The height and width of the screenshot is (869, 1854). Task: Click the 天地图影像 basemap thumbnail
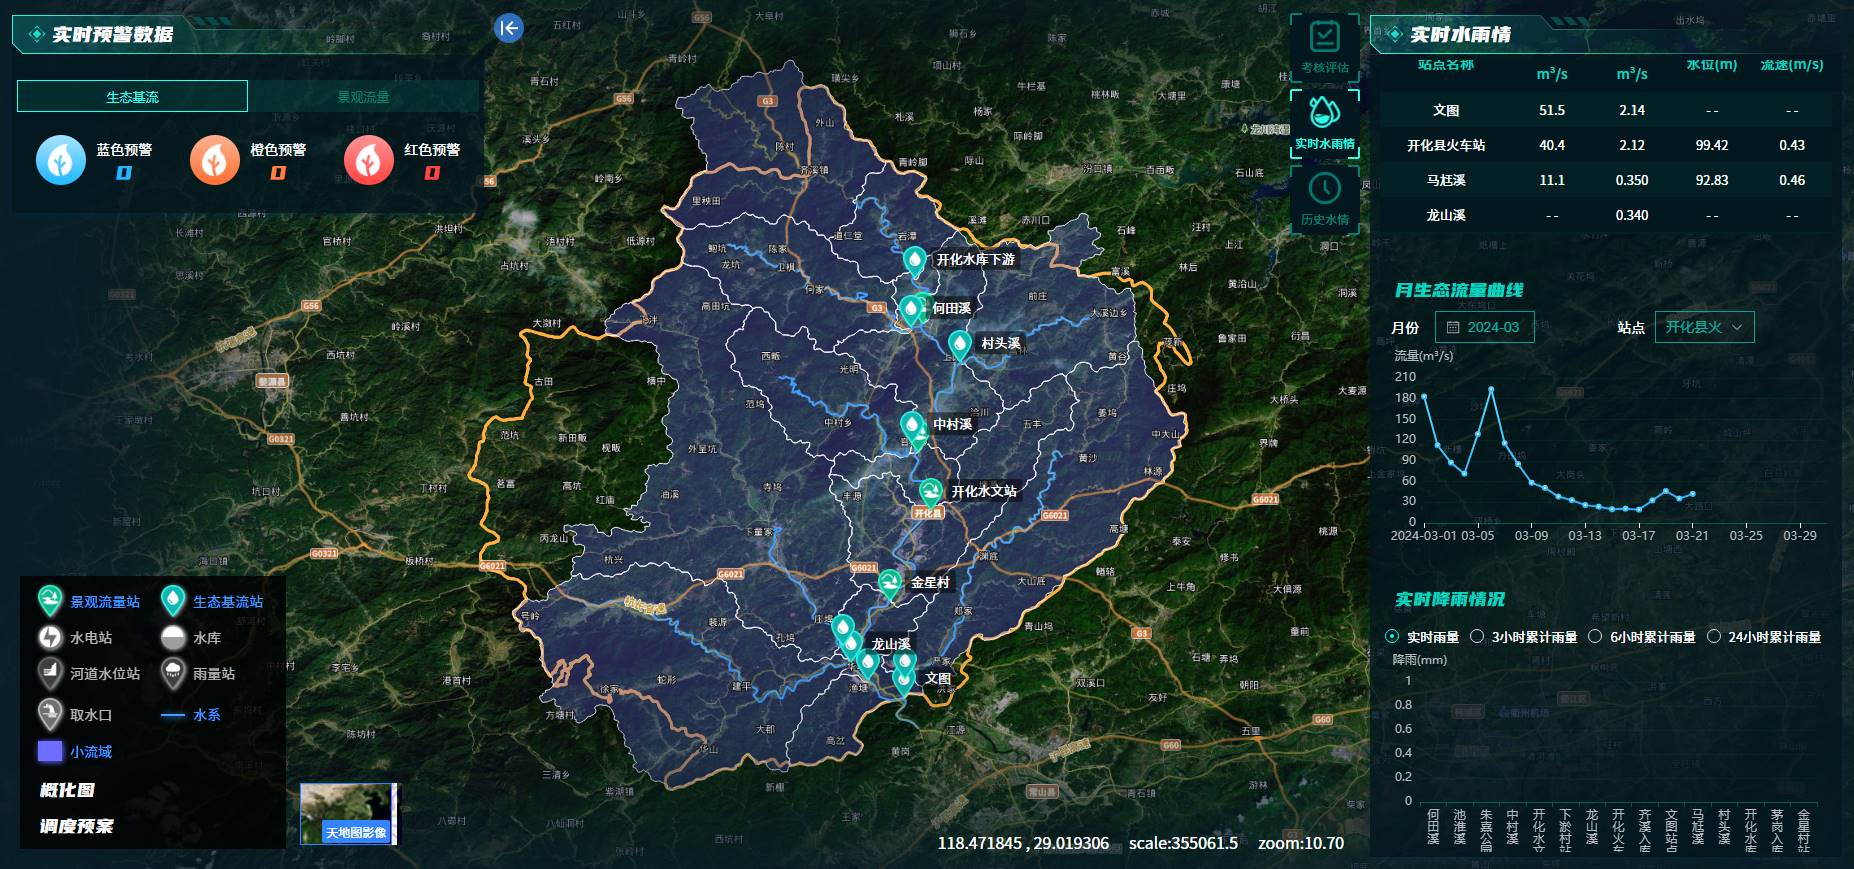[x=349, y=814]
